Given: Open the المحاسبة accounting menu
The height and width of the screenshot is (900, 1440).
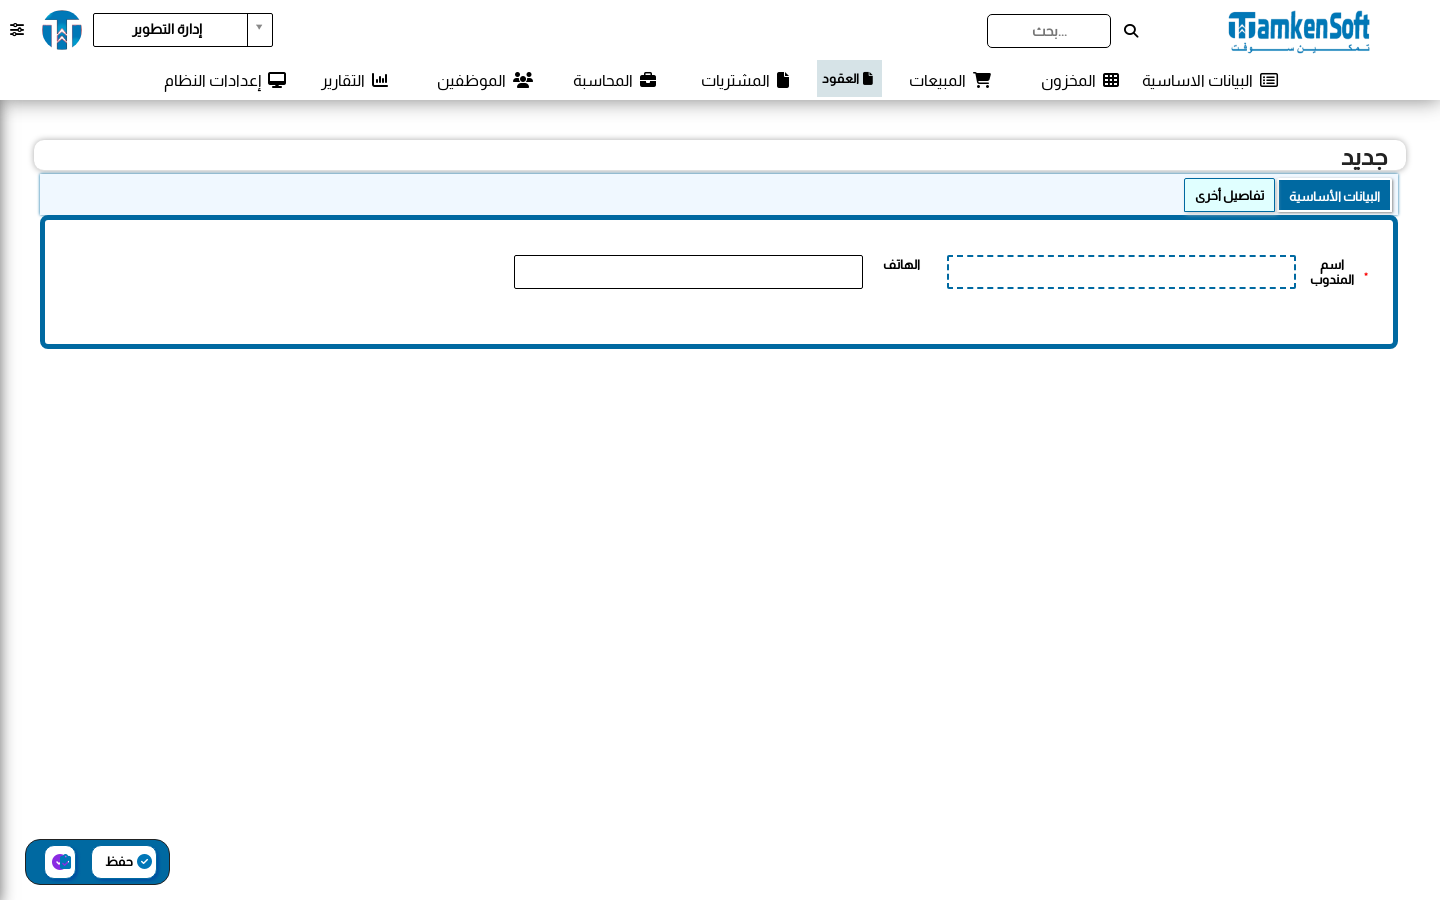Looking at the screenshot, I should click(614, 80).
